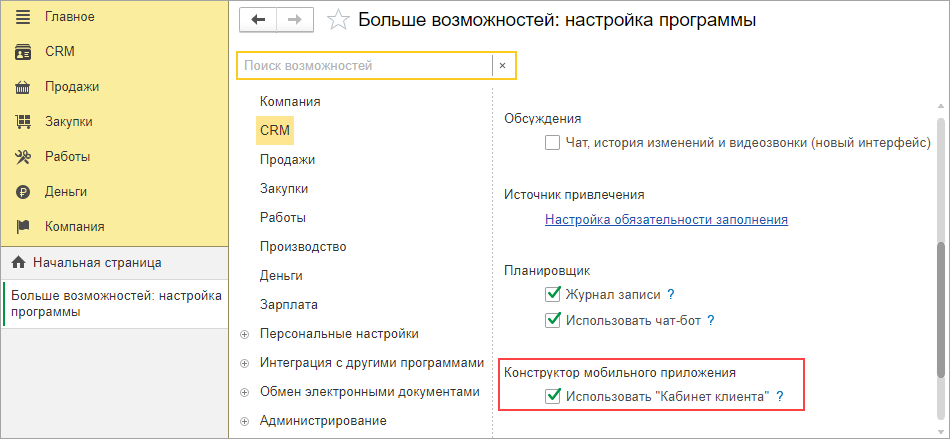Select Производство in the settings list

point(302,246)
